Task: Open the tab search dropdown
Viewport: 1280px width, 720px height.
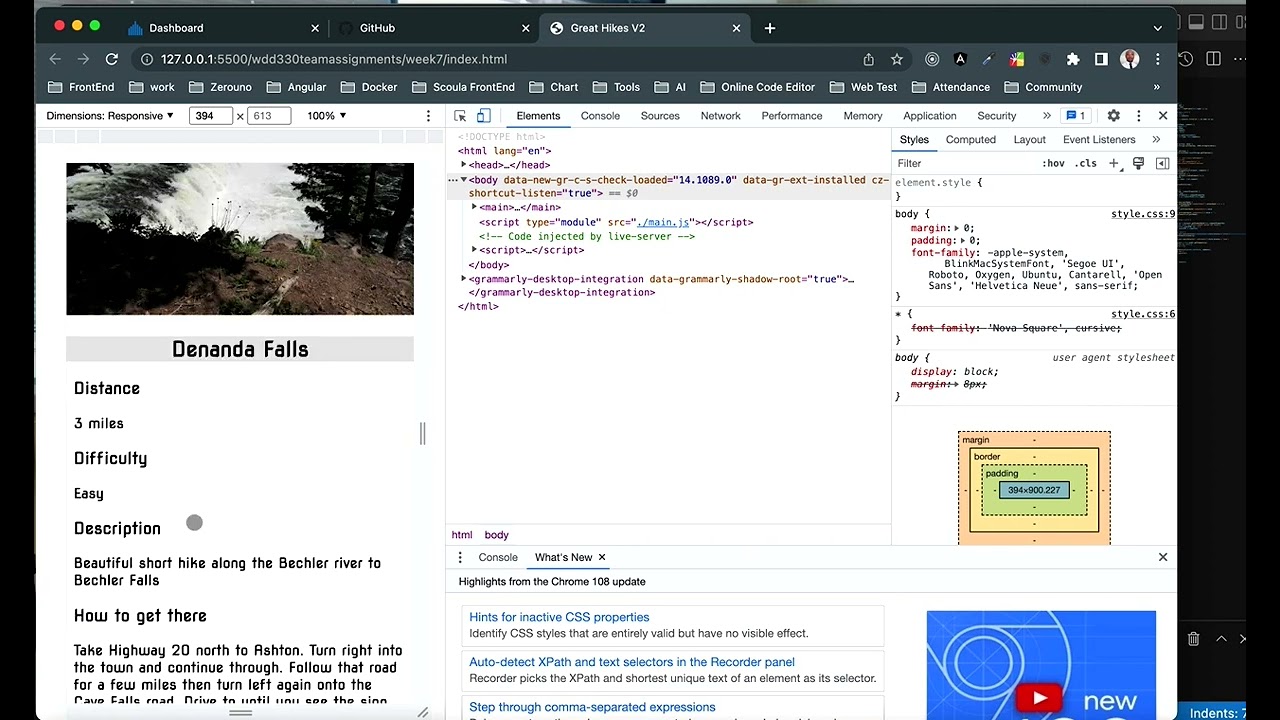Action: 1158,28
